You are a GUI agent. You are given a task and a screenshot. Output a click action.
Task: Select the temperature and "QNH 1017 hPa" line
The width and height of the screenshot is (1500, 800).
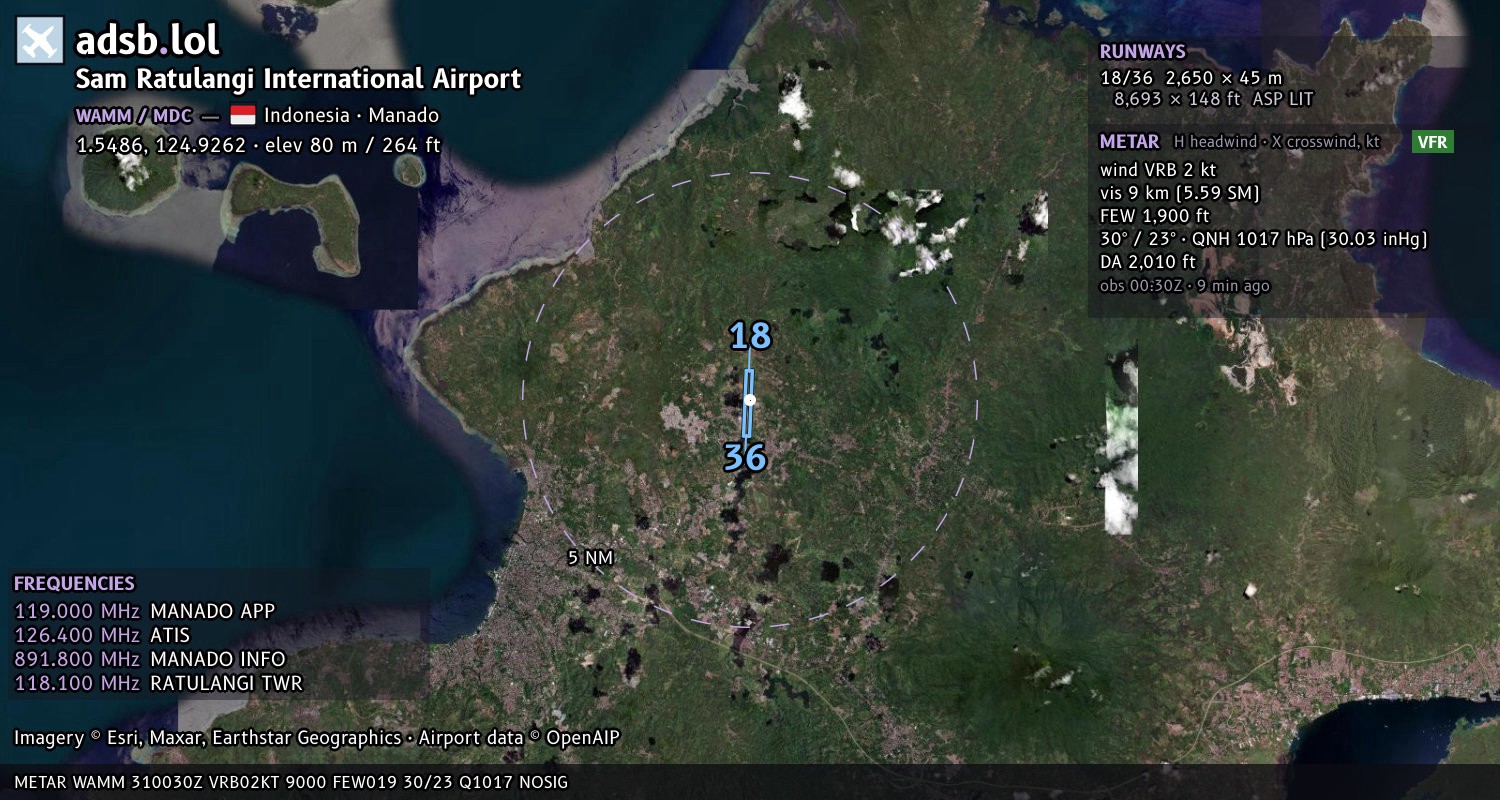(1263, 239)
